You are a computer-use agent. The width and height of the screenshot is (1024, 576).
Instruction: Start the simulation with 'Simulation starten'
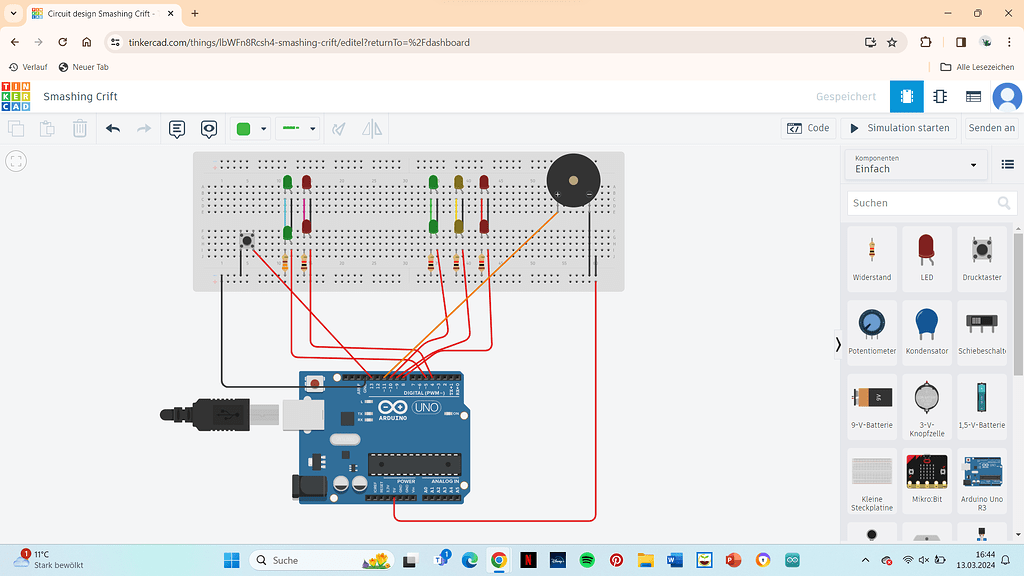(898, 128)
